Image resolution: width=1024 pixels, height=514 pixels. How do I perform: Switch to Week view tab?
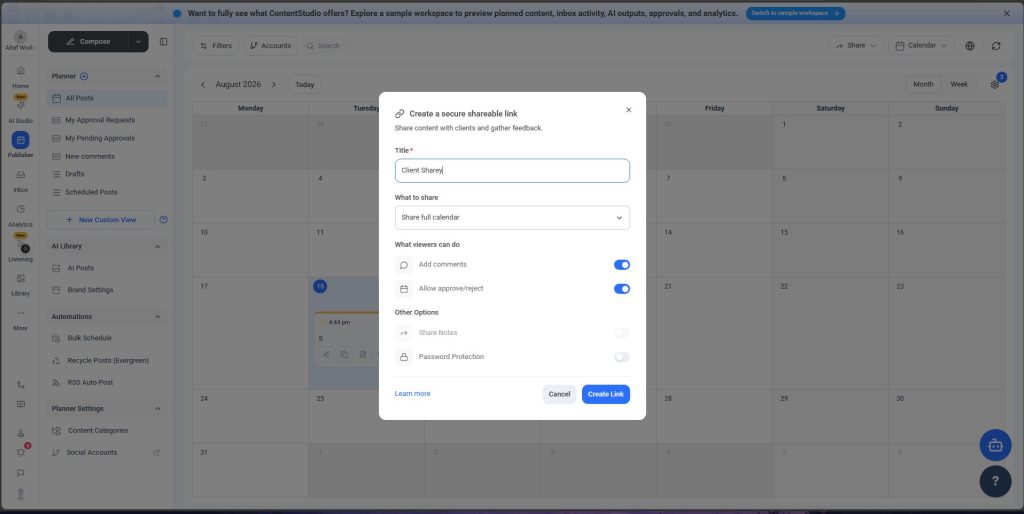pos(959,84)
